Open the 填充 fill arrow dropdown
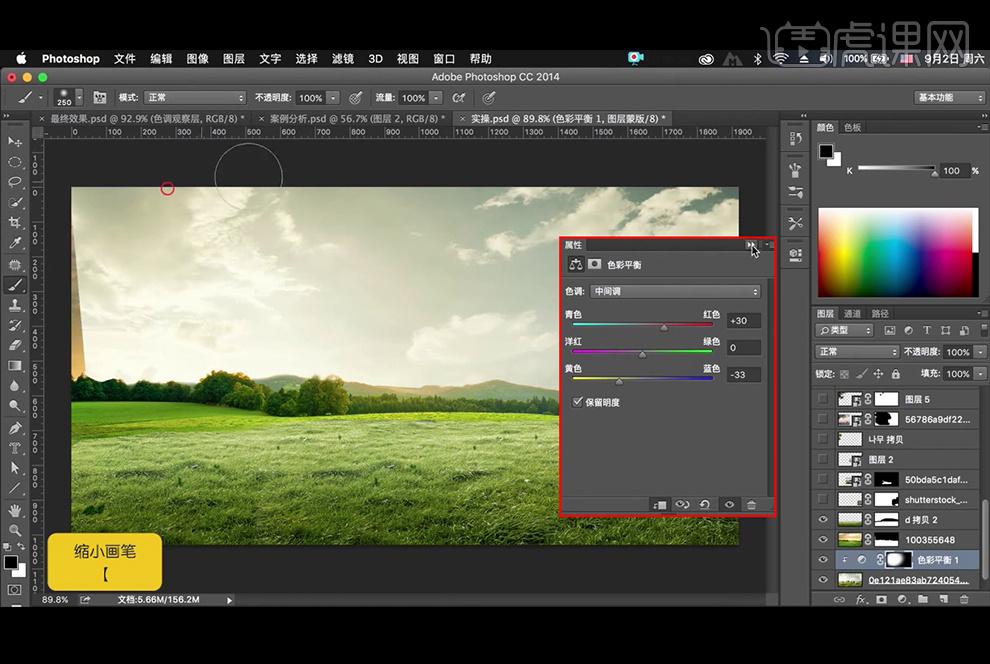This screenshot has height=664, width=990. pyautogui.click(x=980, y=374)
